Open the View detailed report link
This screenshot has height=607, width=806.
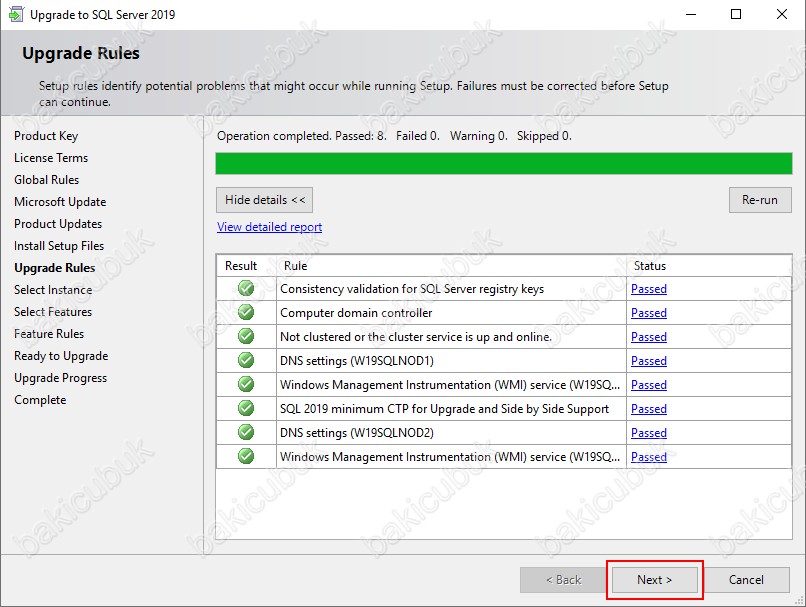[x=269, y=227]
